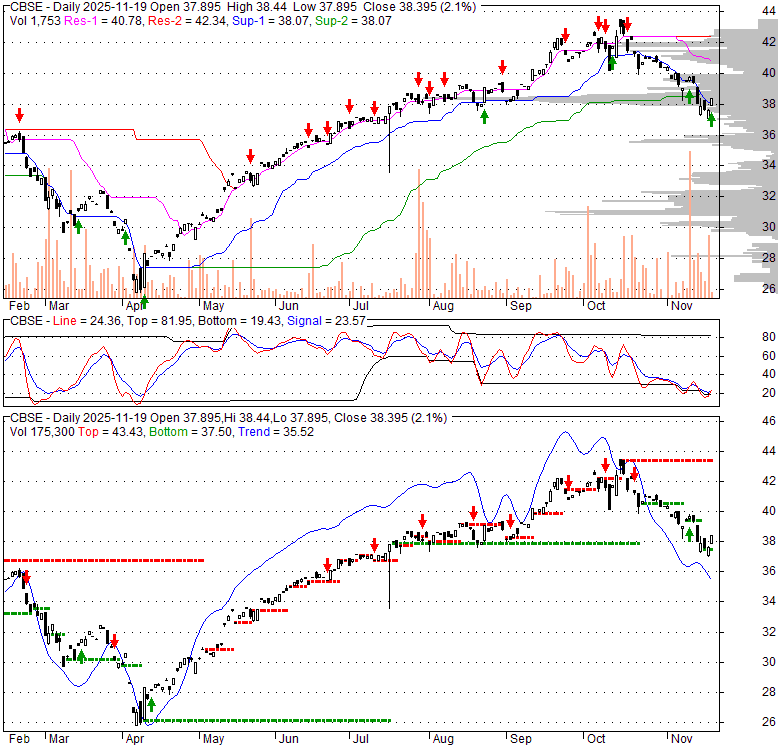Click the 'Res-1 = 40.78' resistance value

click(102, 21)
